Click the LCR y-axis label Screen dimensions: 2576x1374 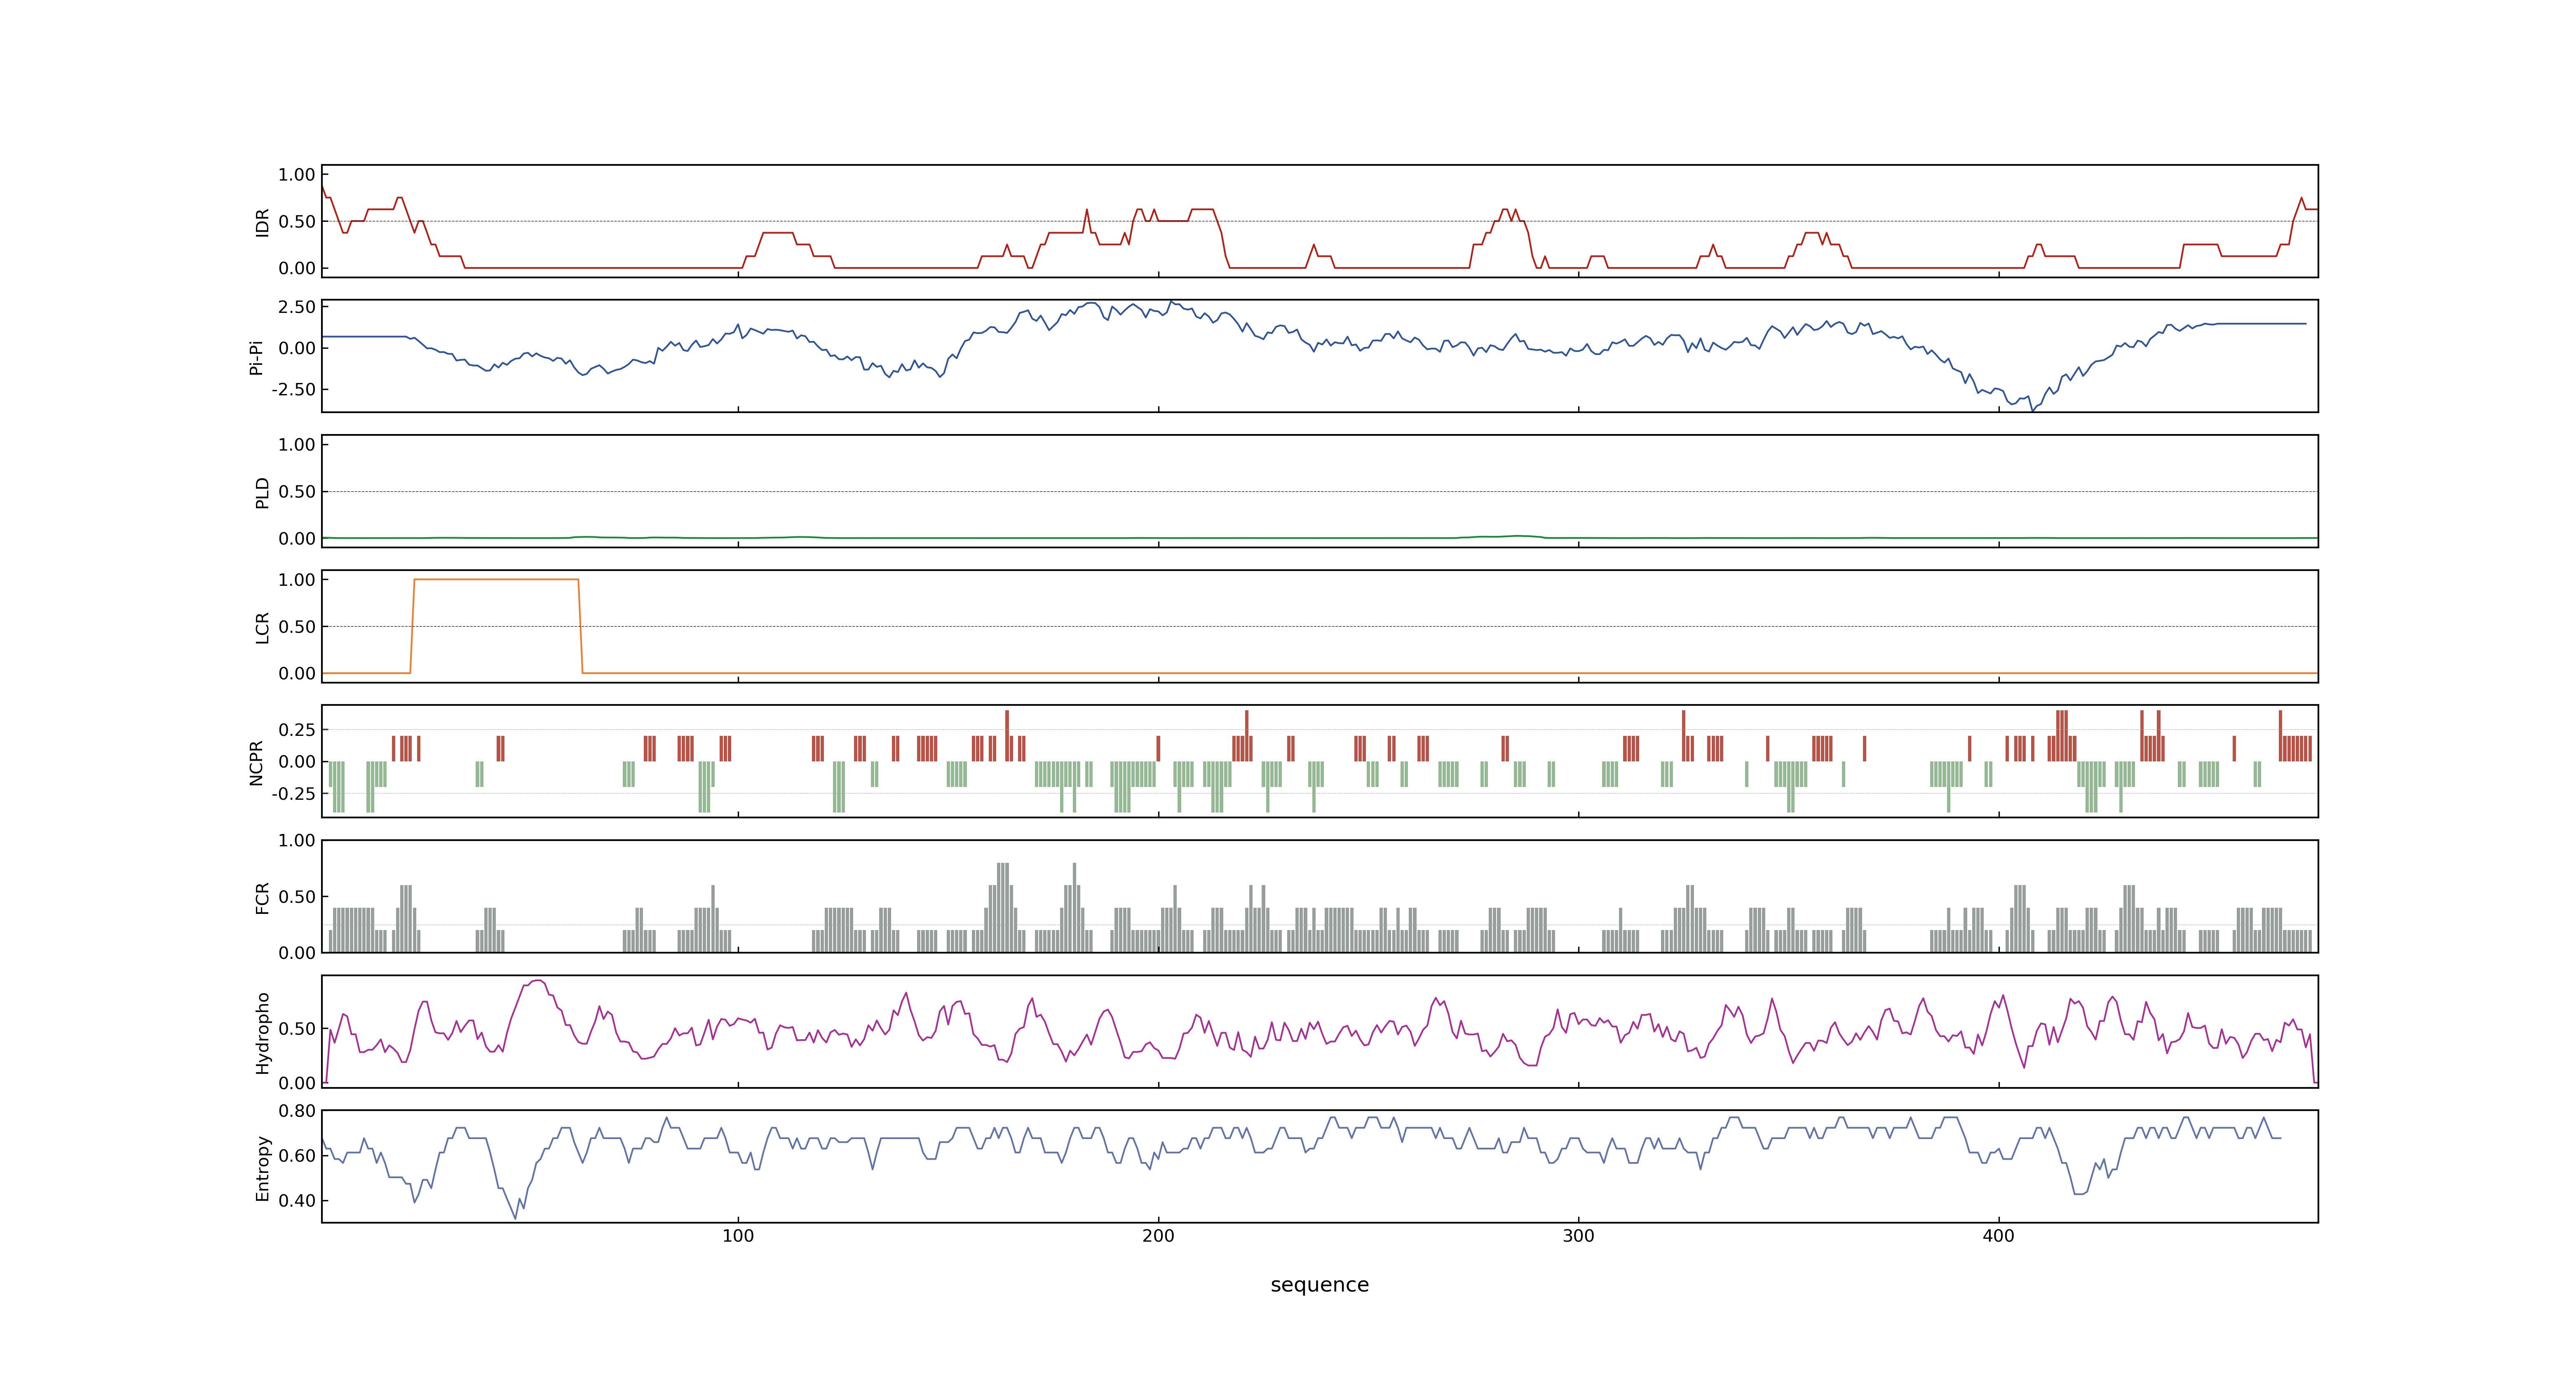click(x=262, y=628)
